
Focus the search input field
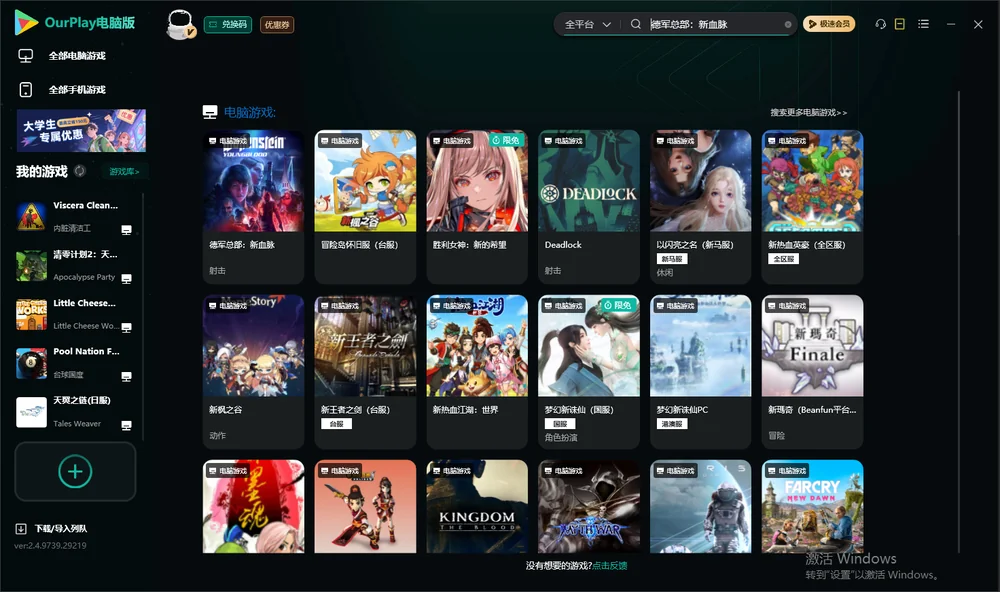click(x=714, y=24)
